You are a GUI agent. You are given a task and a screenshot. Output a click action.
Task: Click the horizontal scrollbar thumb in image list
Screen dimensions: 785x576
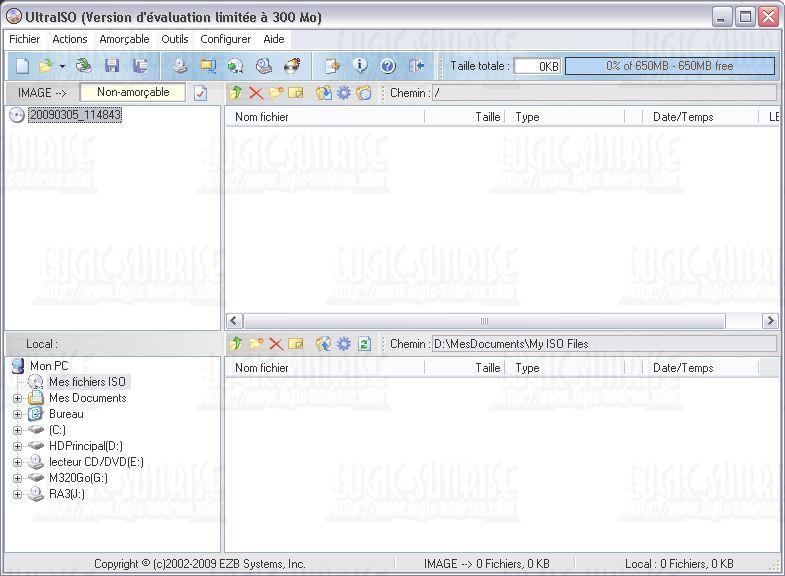[x=484, y=320]
